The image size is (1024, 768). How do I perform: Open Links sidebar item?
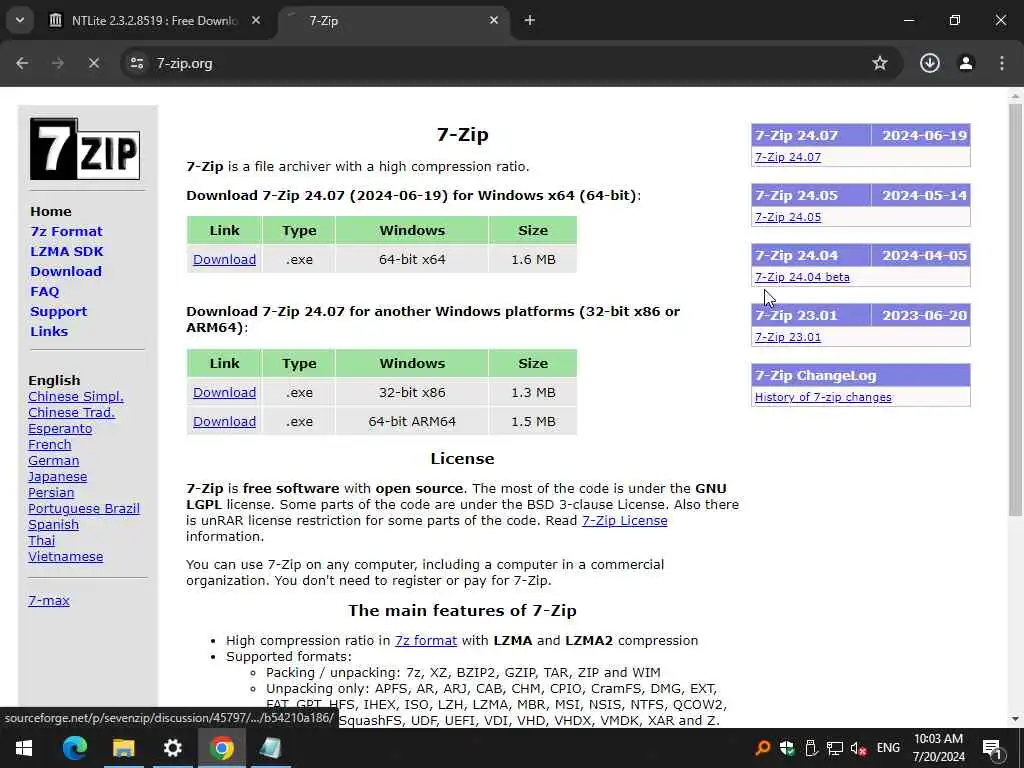click(x=49, y=331)
